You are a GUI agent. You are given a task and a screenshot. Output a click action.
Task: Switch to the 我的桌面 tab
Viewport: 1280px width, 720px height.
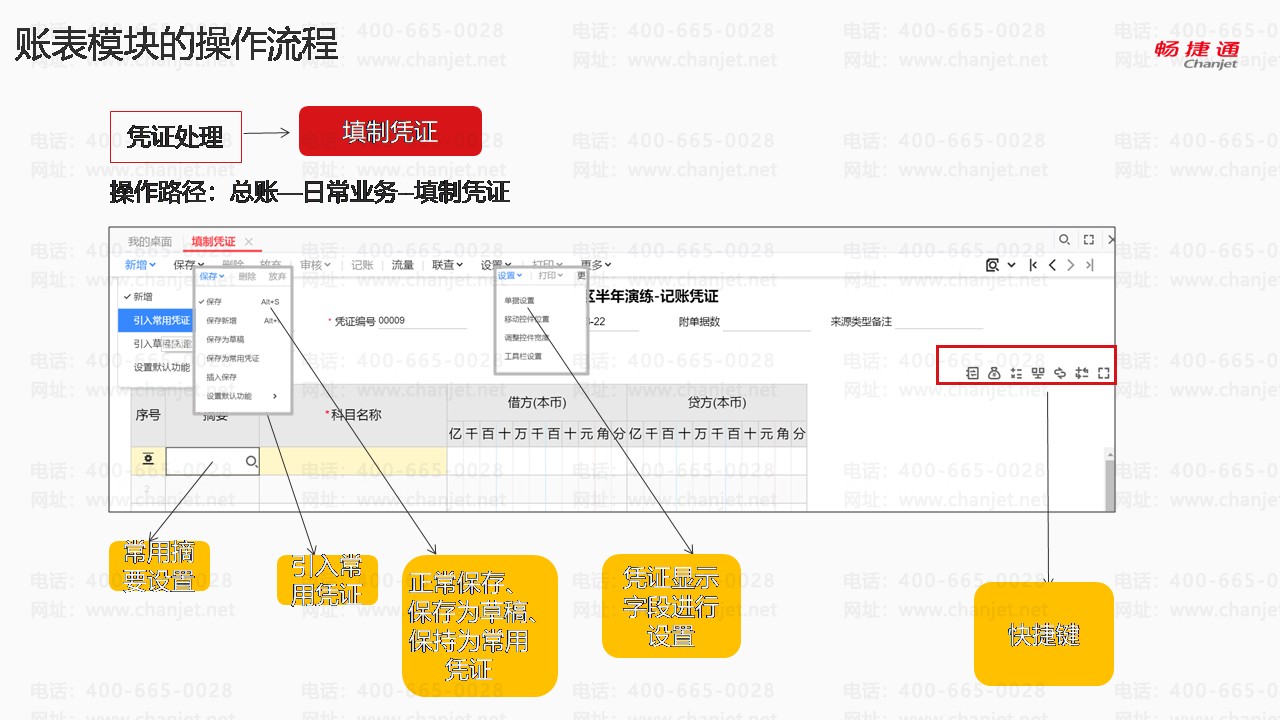(x=150, y=242)
